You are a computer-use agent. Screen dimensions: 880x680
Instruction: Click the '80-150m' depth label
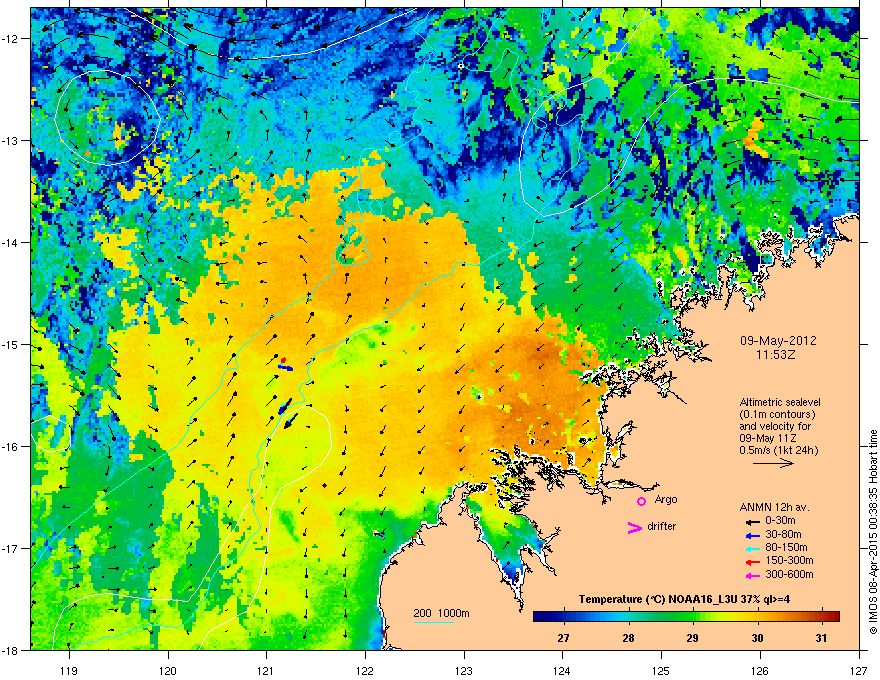(786, 548)
